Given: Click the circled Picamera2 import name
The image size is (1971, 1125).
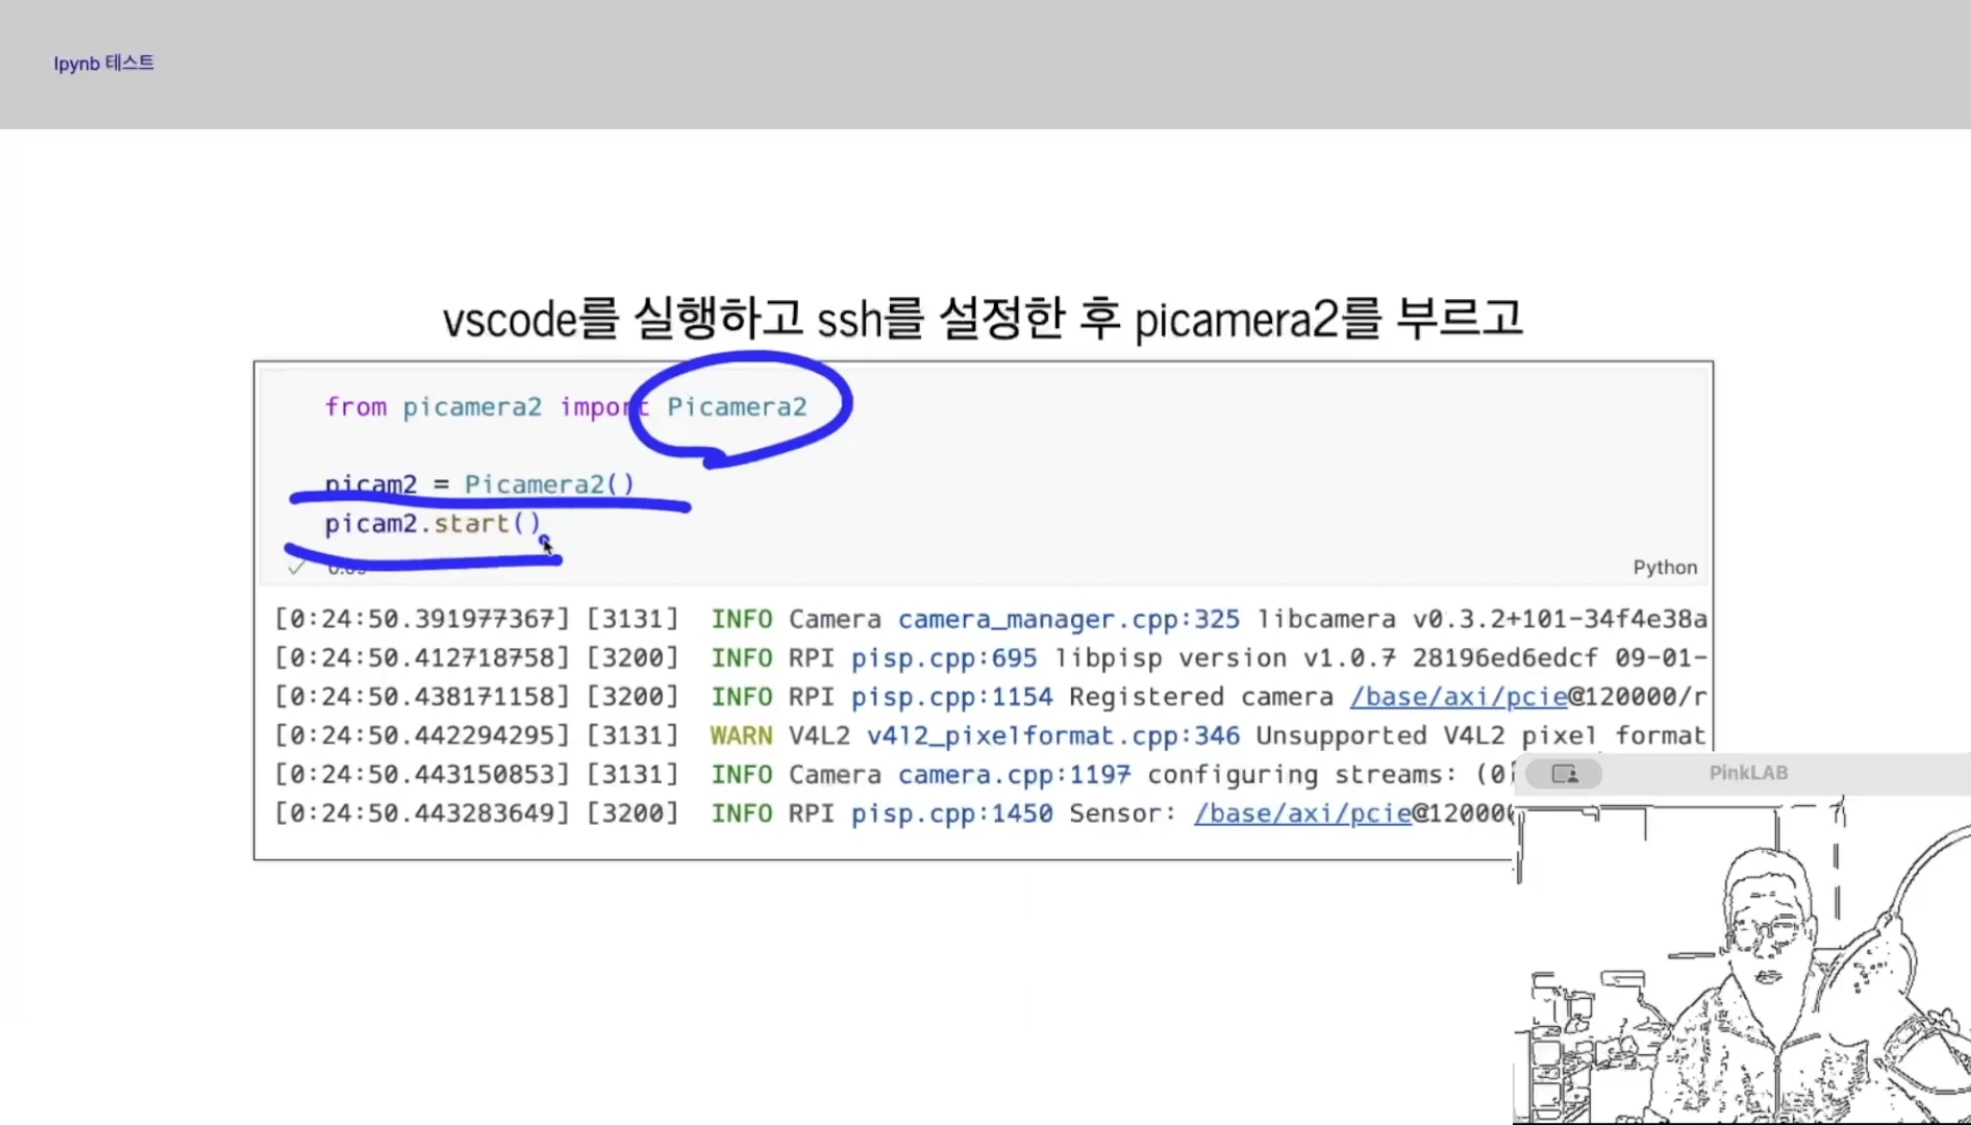Looking at the screenshot, I should pyautogui.click(x=736, y=407).
